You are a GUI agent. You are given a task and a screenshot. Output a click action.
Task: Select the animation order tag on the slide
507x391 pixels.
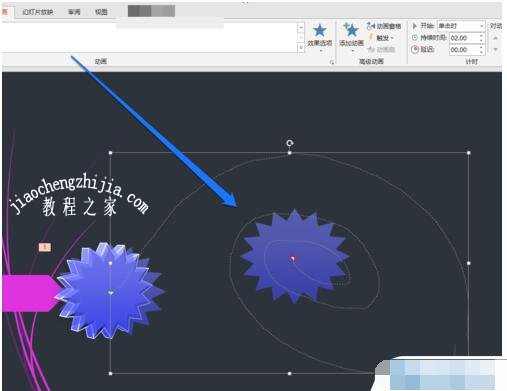click(x=45, y=247)
